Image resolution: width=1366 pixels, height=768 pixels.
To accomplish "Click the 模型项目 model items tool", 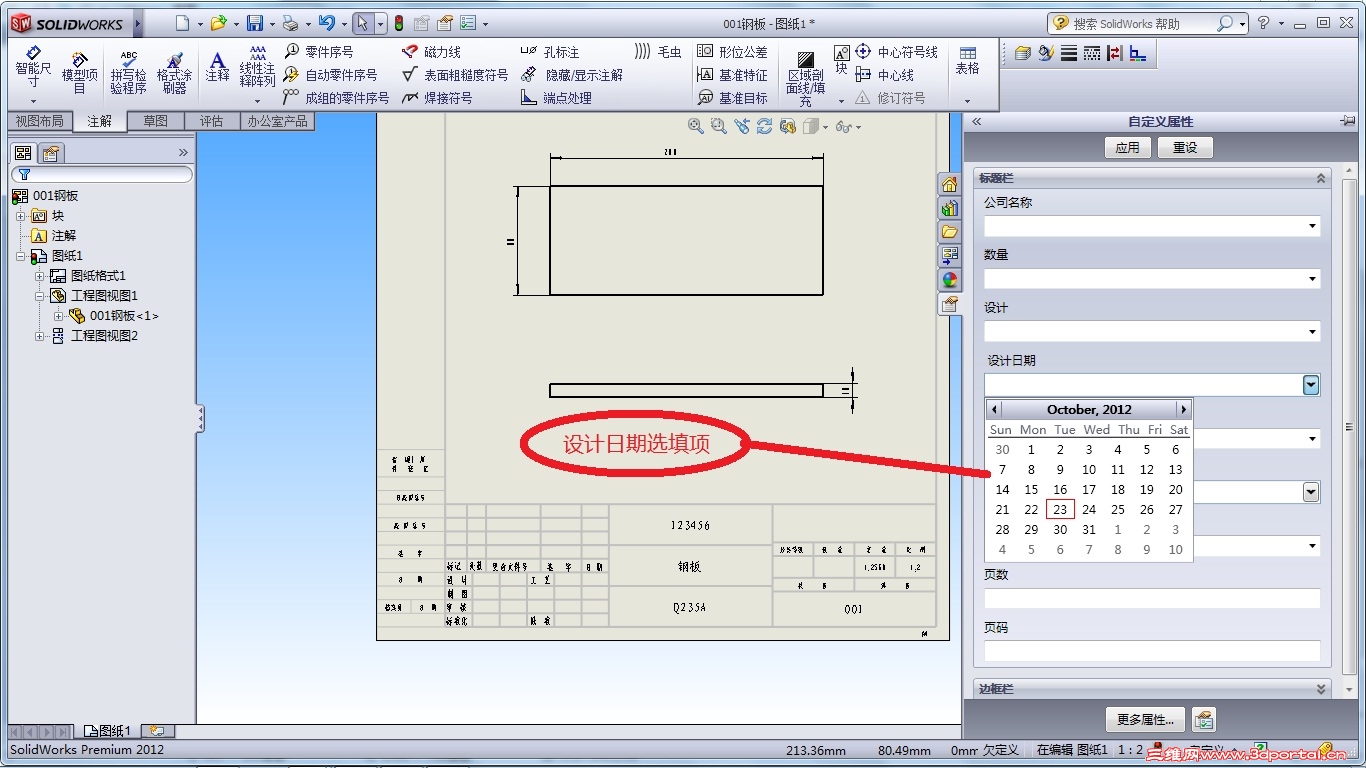I will (x=80, y=73).
